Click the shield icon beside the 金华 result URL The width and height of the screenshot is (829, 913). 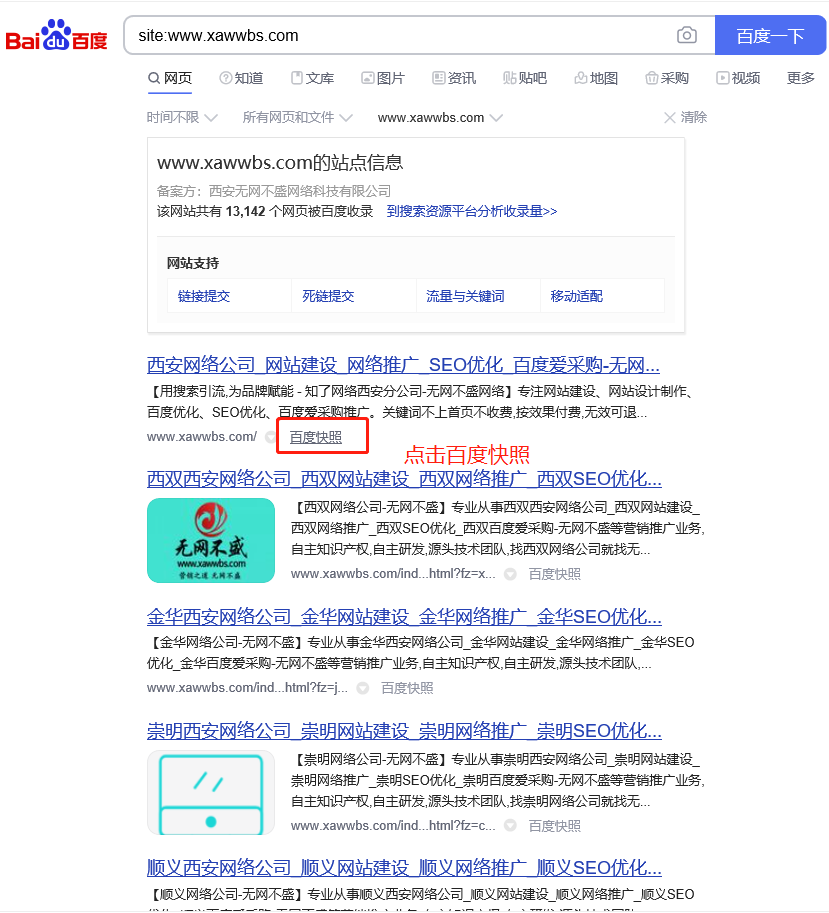point(363,688)
